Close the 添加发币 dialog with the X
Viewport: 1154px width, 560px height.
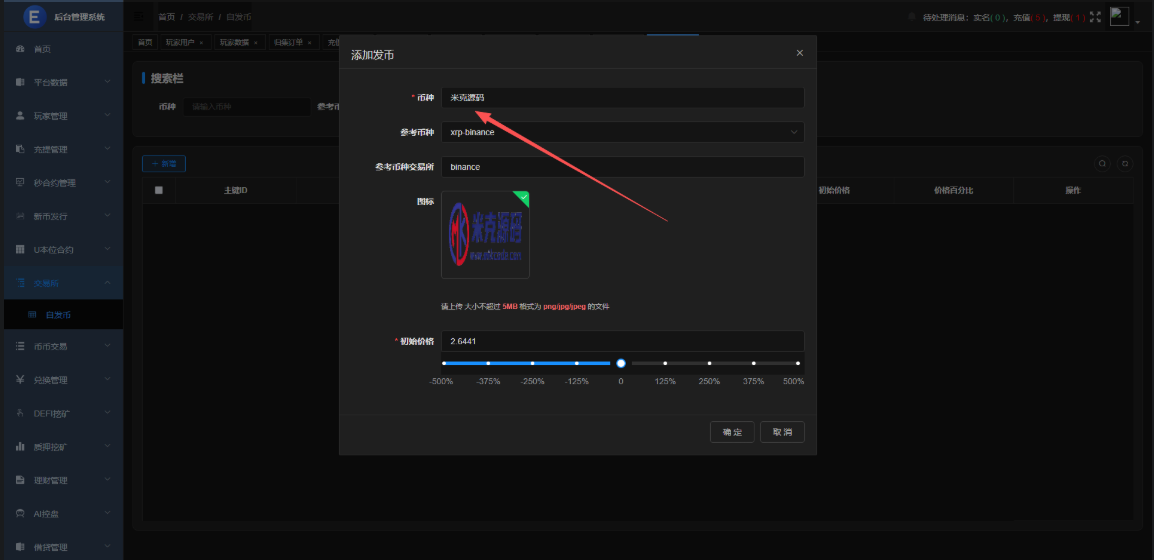click(x=799, y=53)
